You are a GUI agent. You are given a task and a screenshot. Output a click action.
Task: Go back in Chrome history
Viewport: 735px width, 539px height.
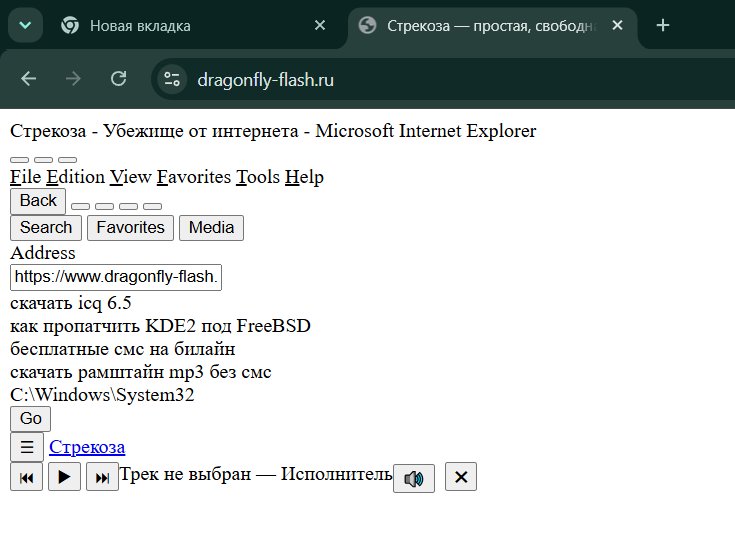pos(29,78)
